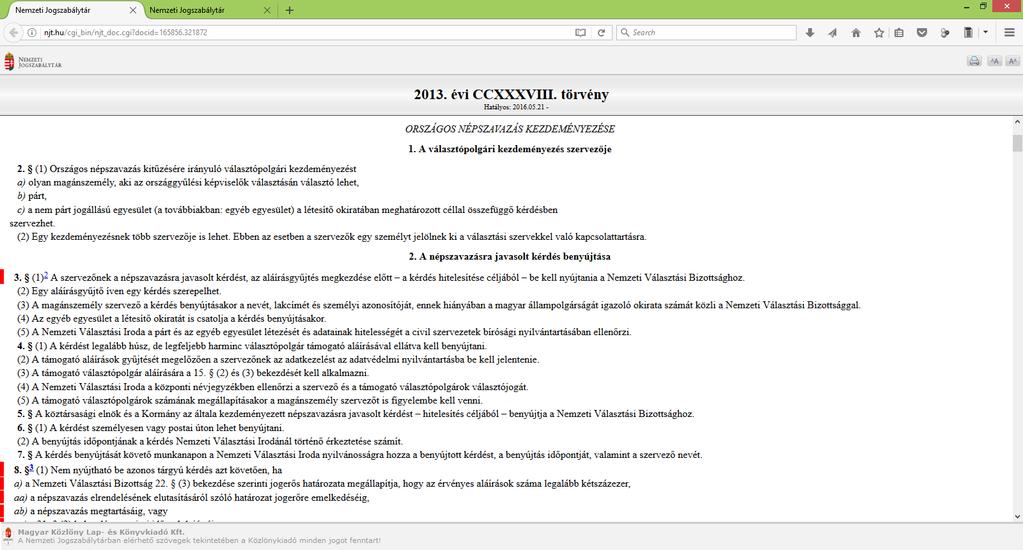Close the first Nemzeti Jogszabálytár tab

pos(132,10)
